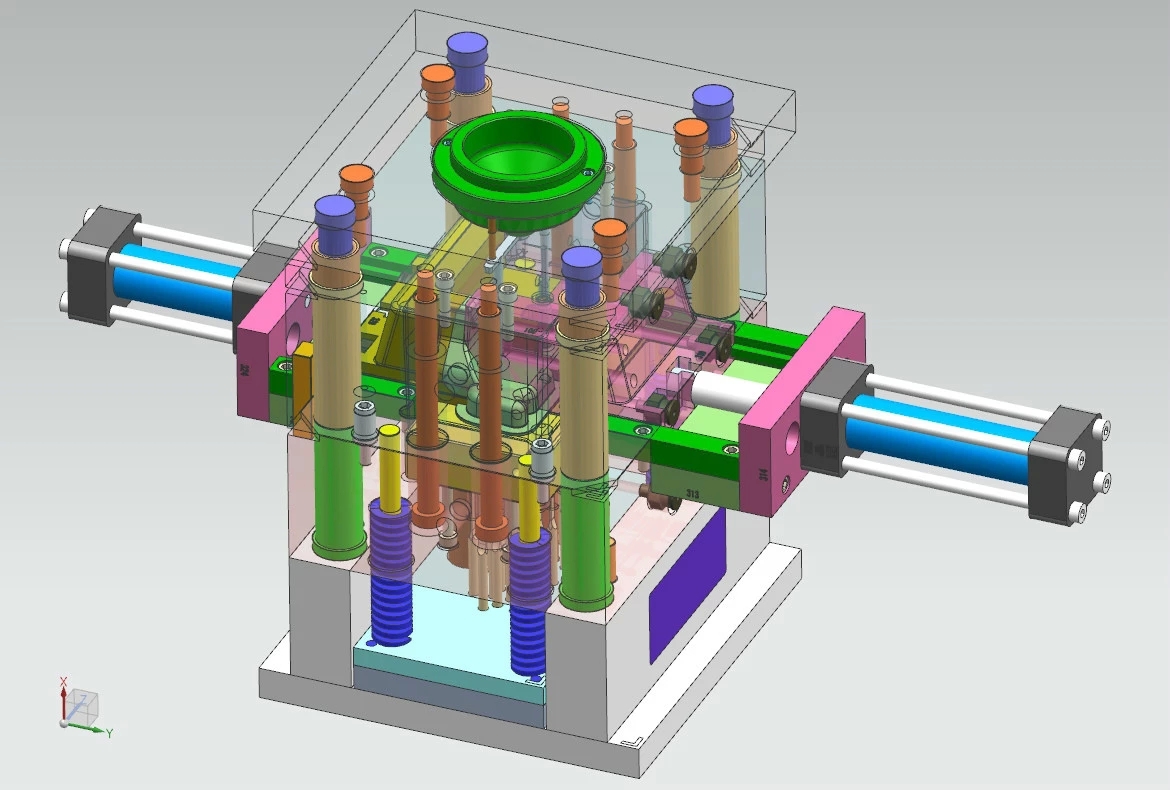
Task: Select the purple nameplate on the mold base
Action: point(688,585)
